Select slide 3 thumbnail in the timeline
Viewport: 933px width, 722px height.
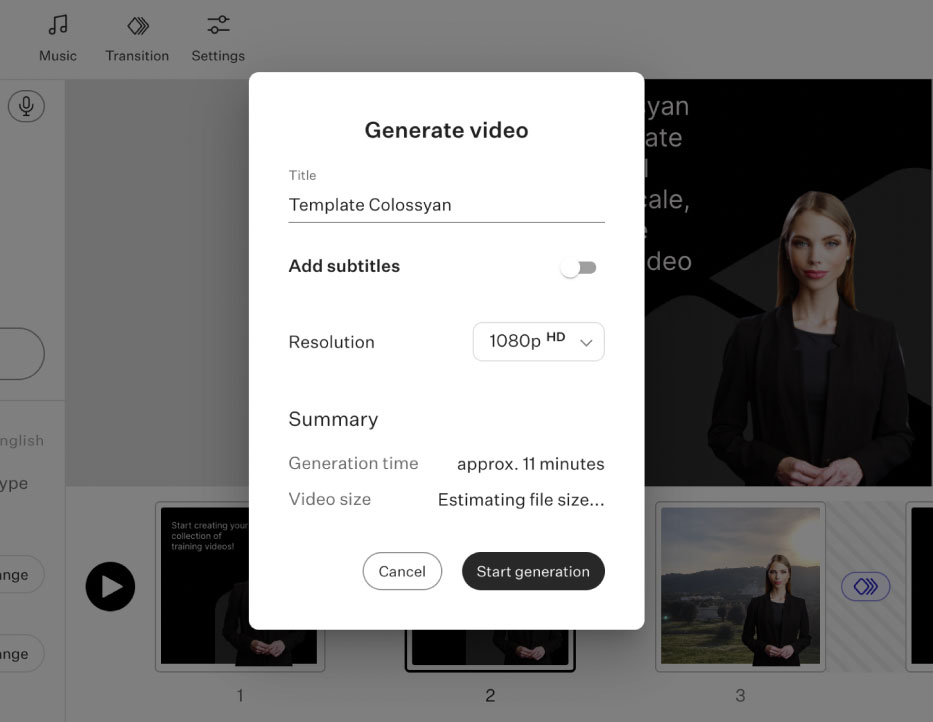tap(740, 587)
